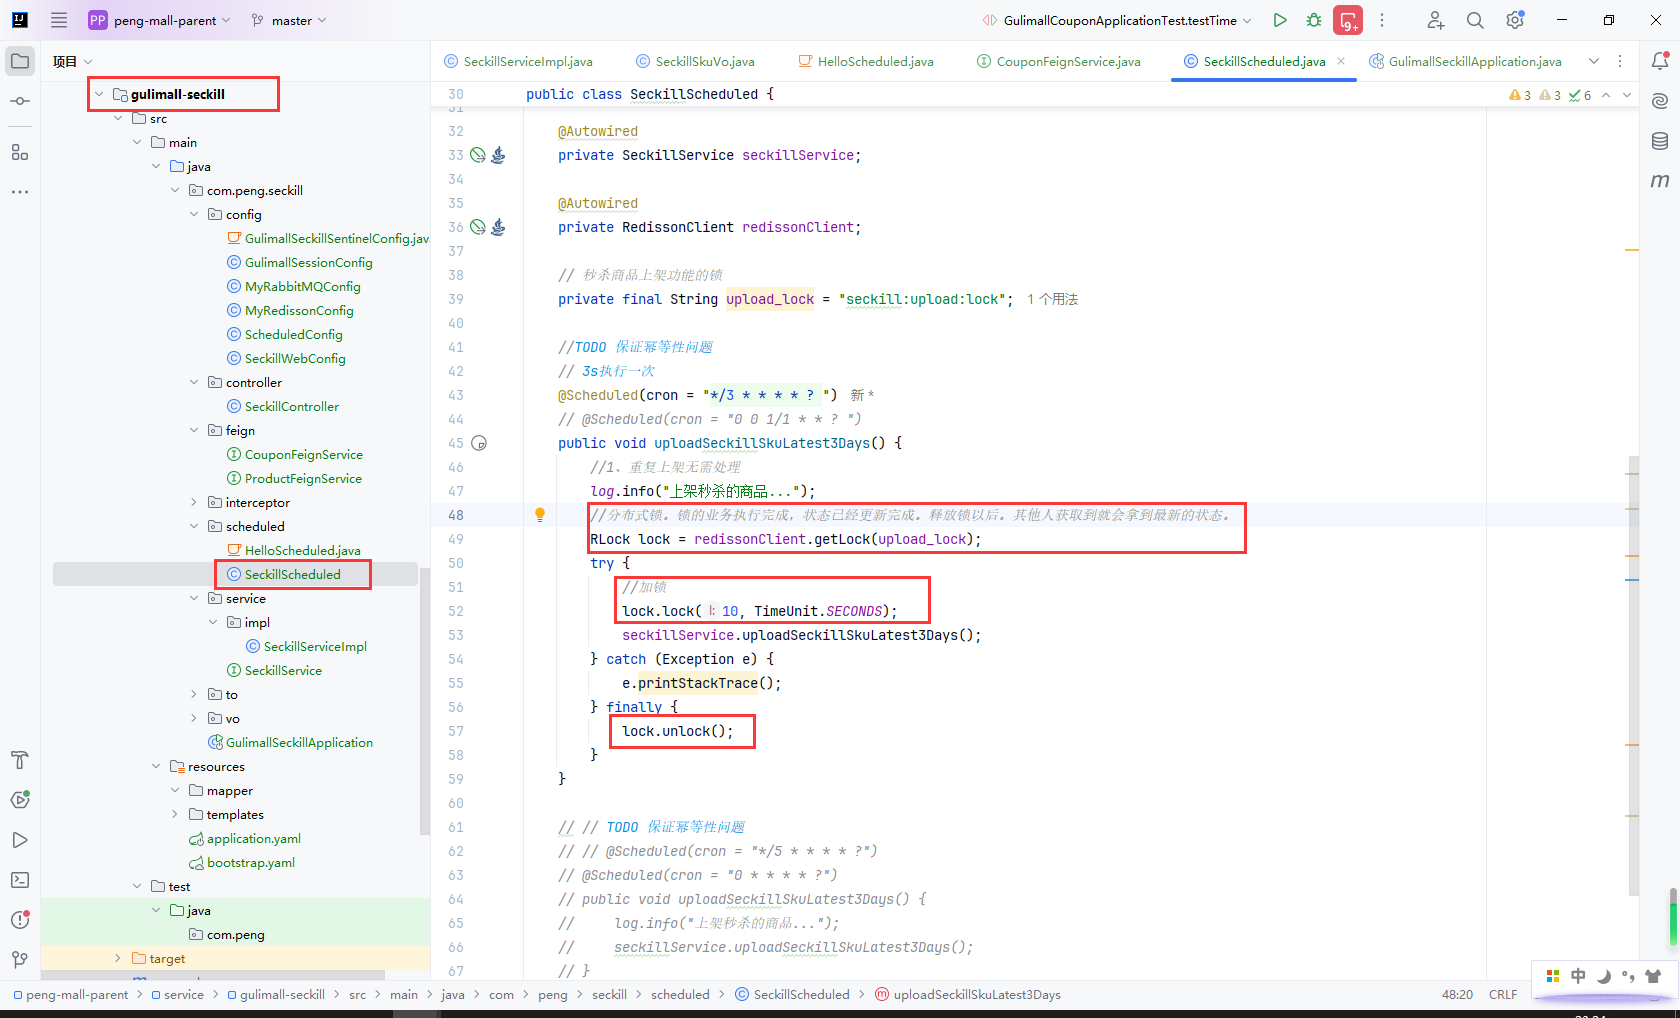
Task: Open the Build hammer tool window
Action: [x=20, y=760]
